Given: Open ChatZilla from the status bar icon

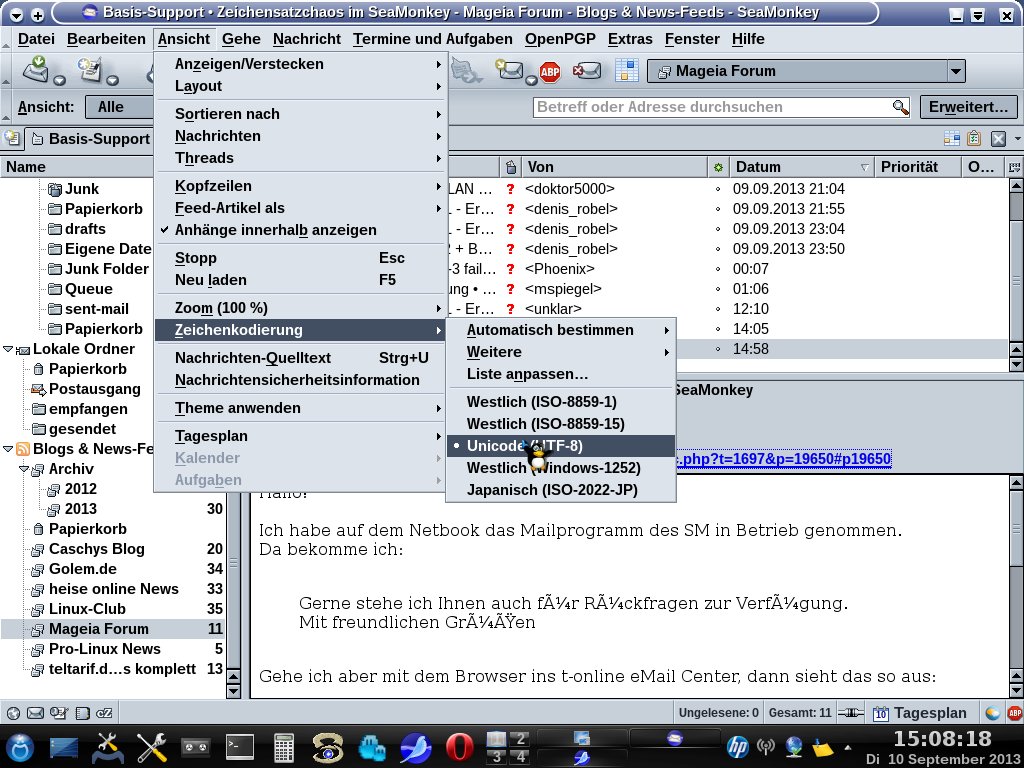Looking at the screenshot, I should coord(104,713).
